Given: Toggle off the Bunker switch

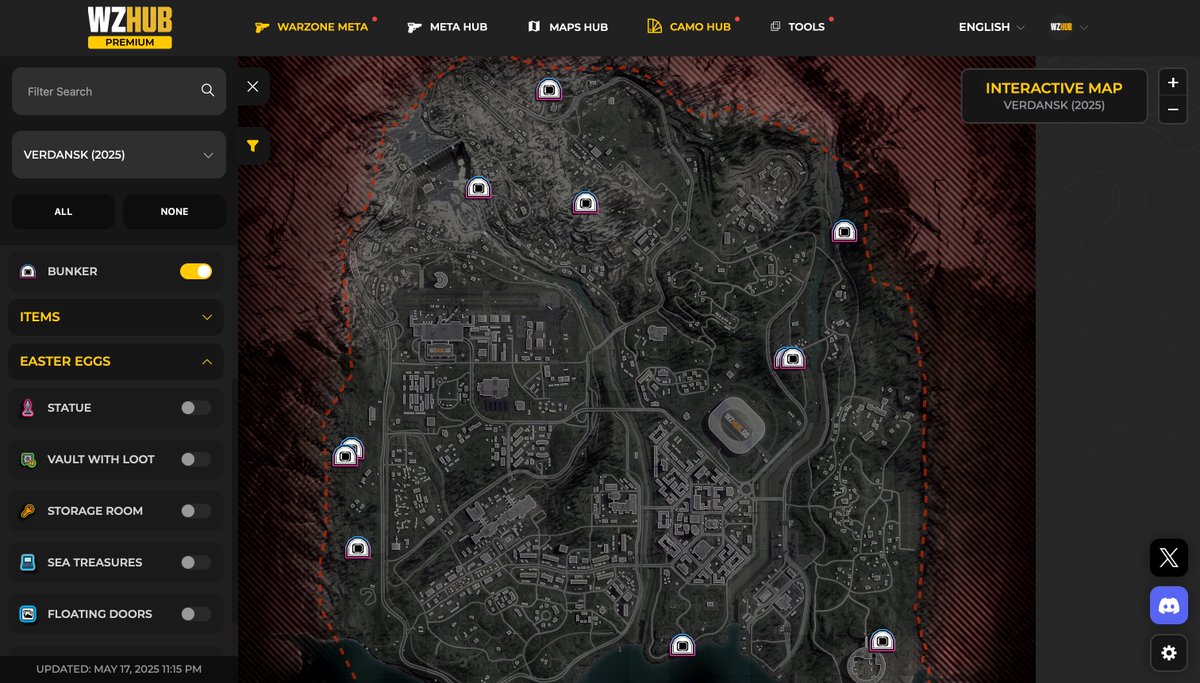Looking at the screenshot, I should click(x=196, y=271).
